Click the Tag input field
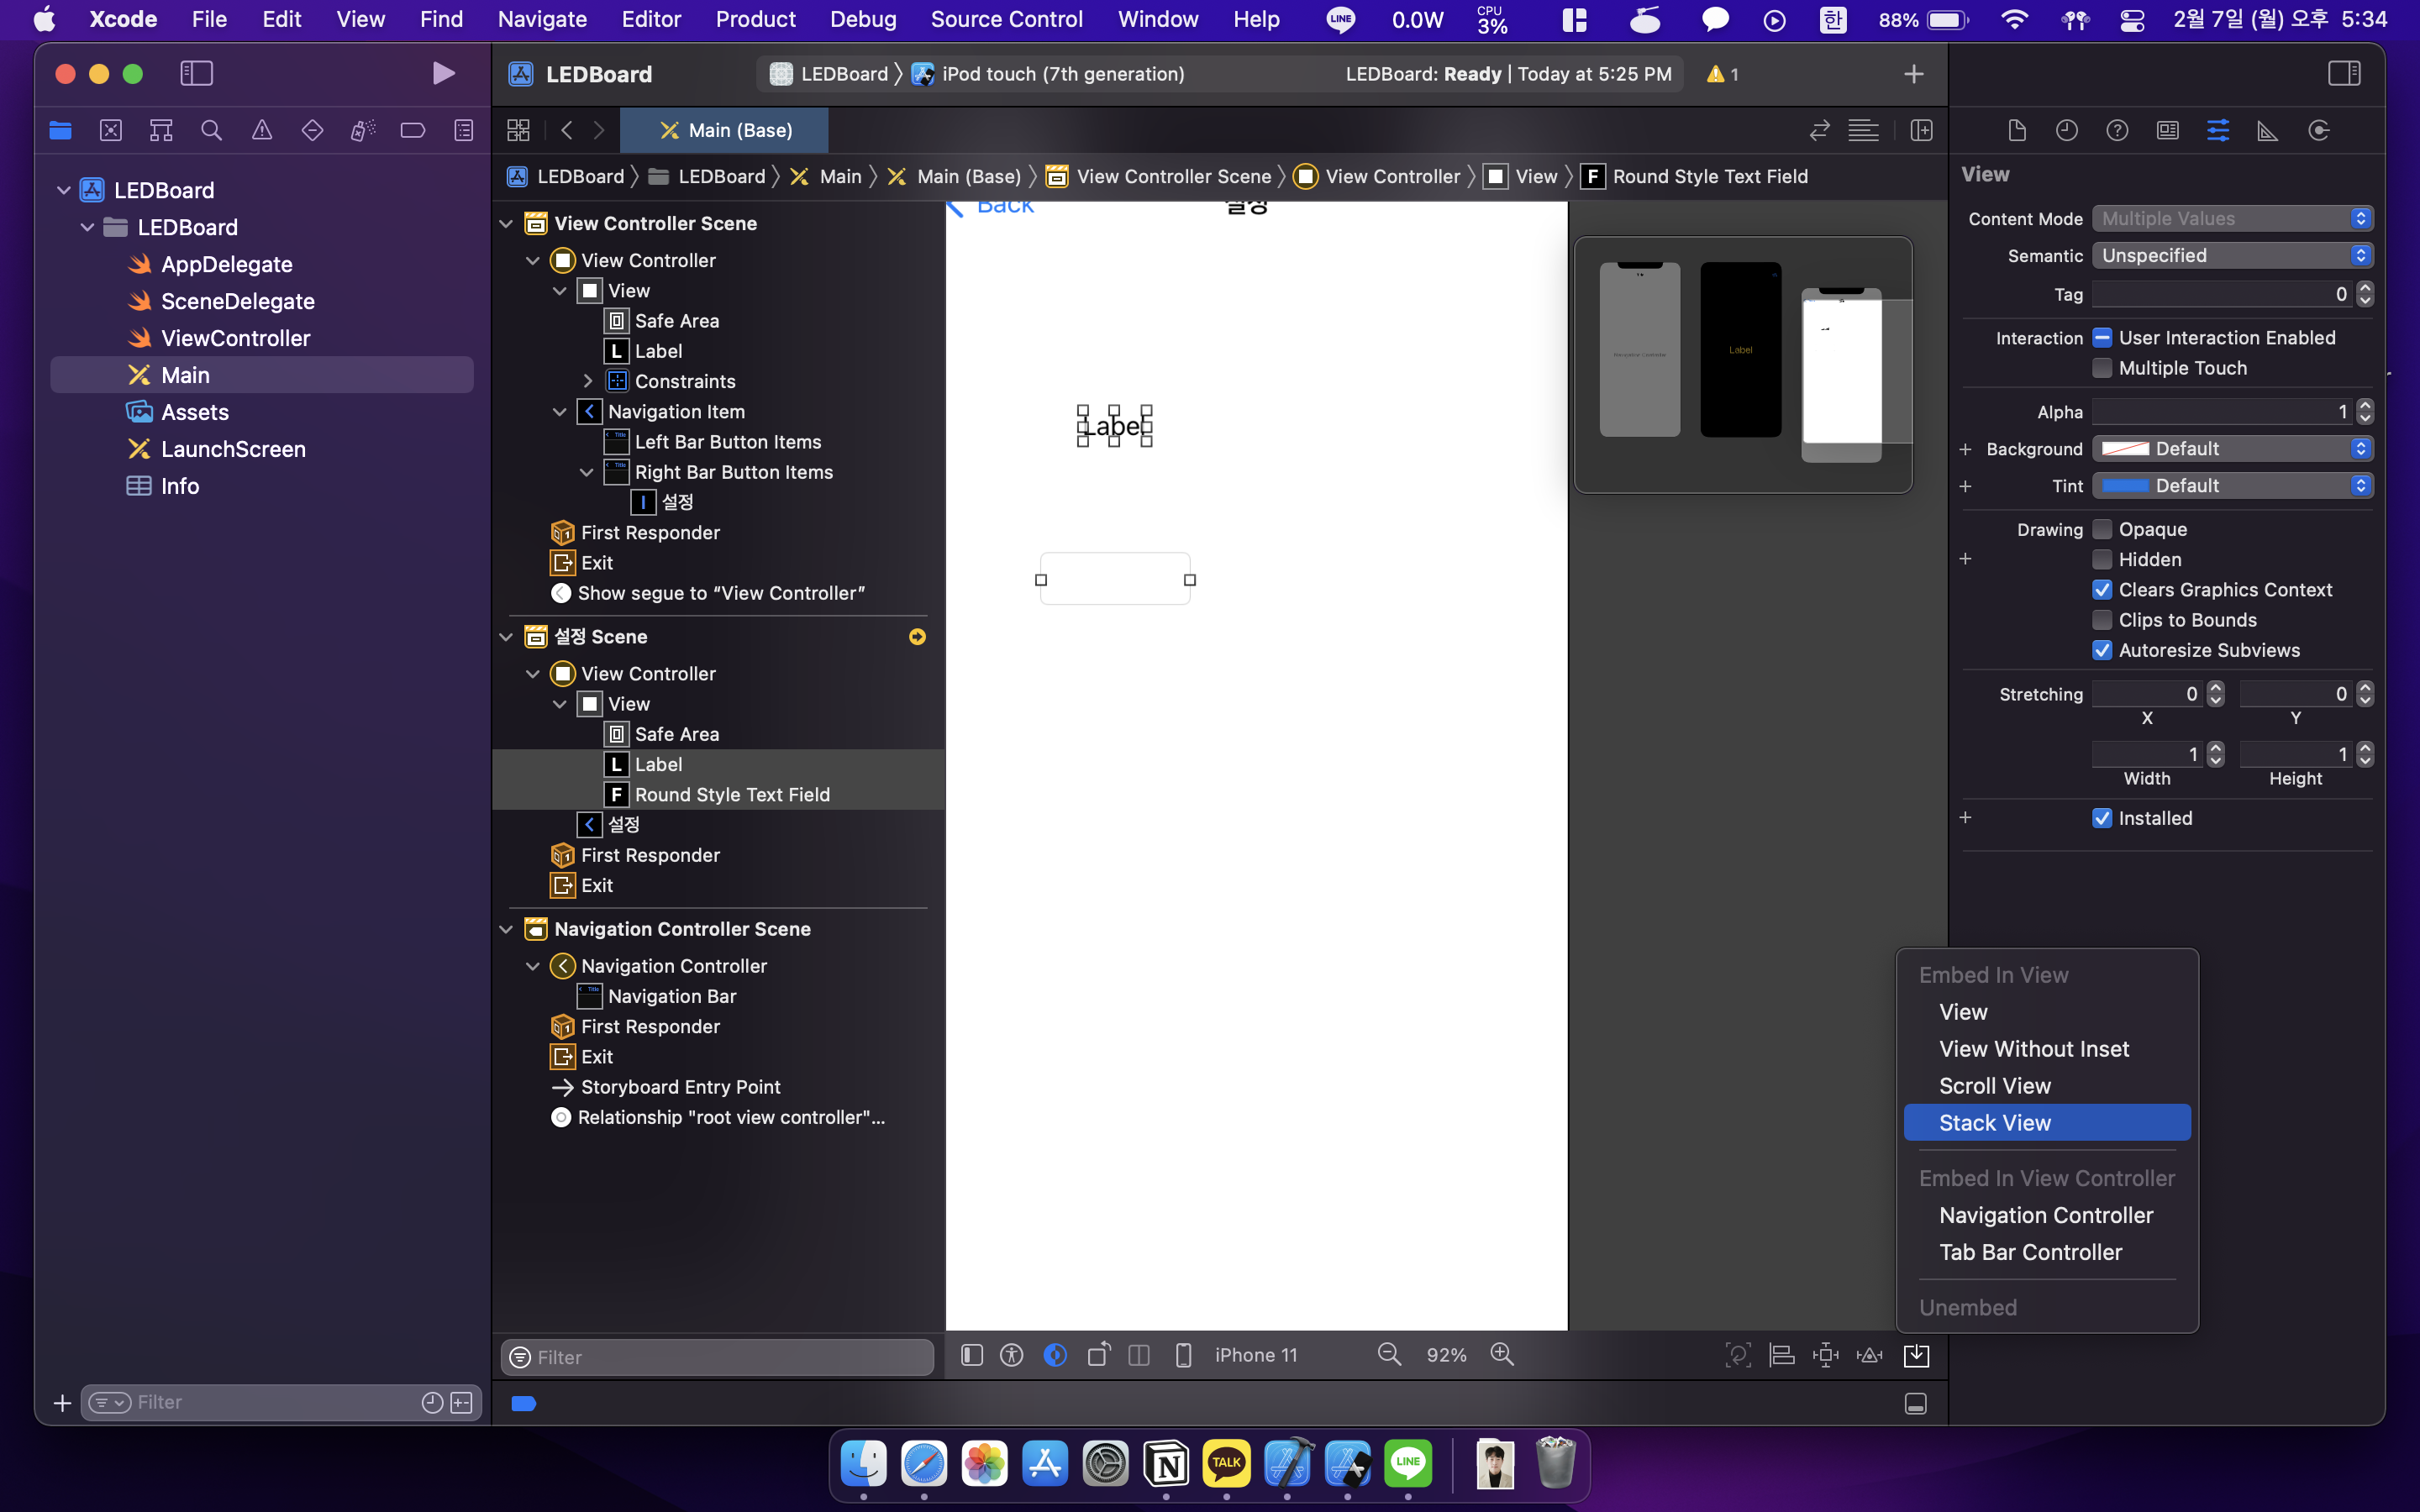This screenshot has width=2420, height=1512. [2222, 294]
